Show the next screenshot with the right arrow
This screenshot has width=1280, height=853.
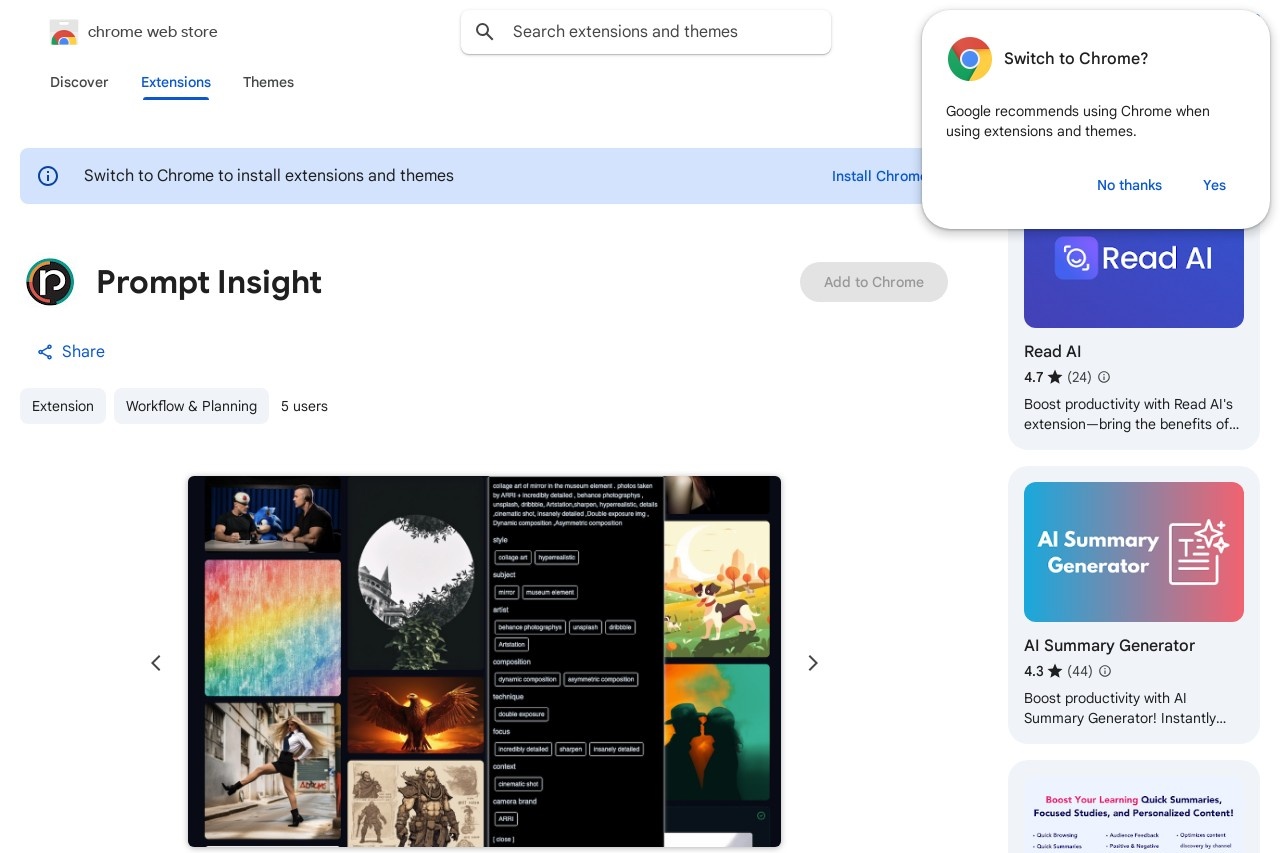coord(813,663)
